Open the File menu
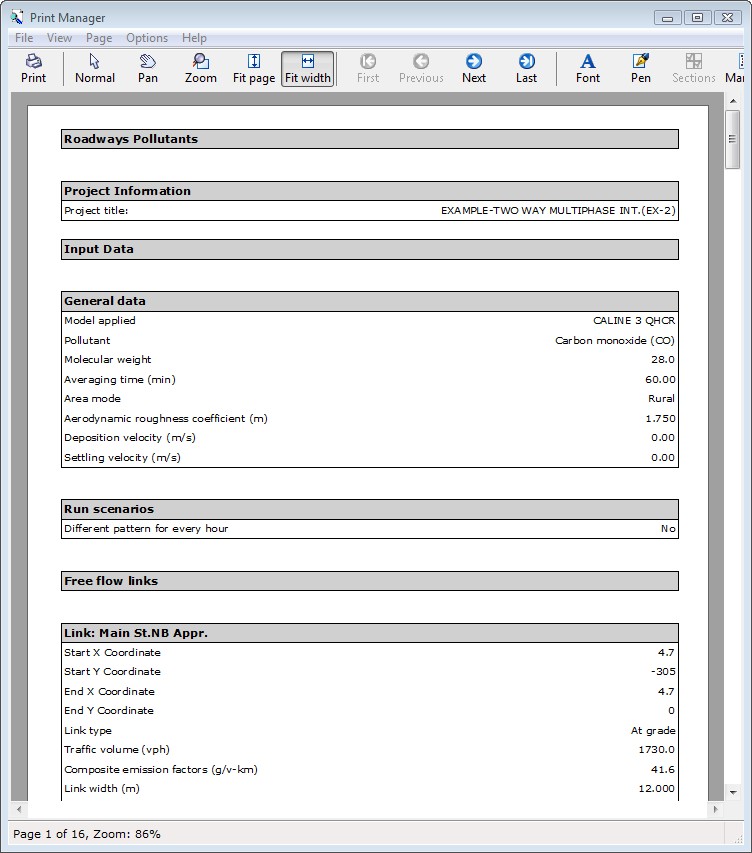 click(x=24, y=38)
